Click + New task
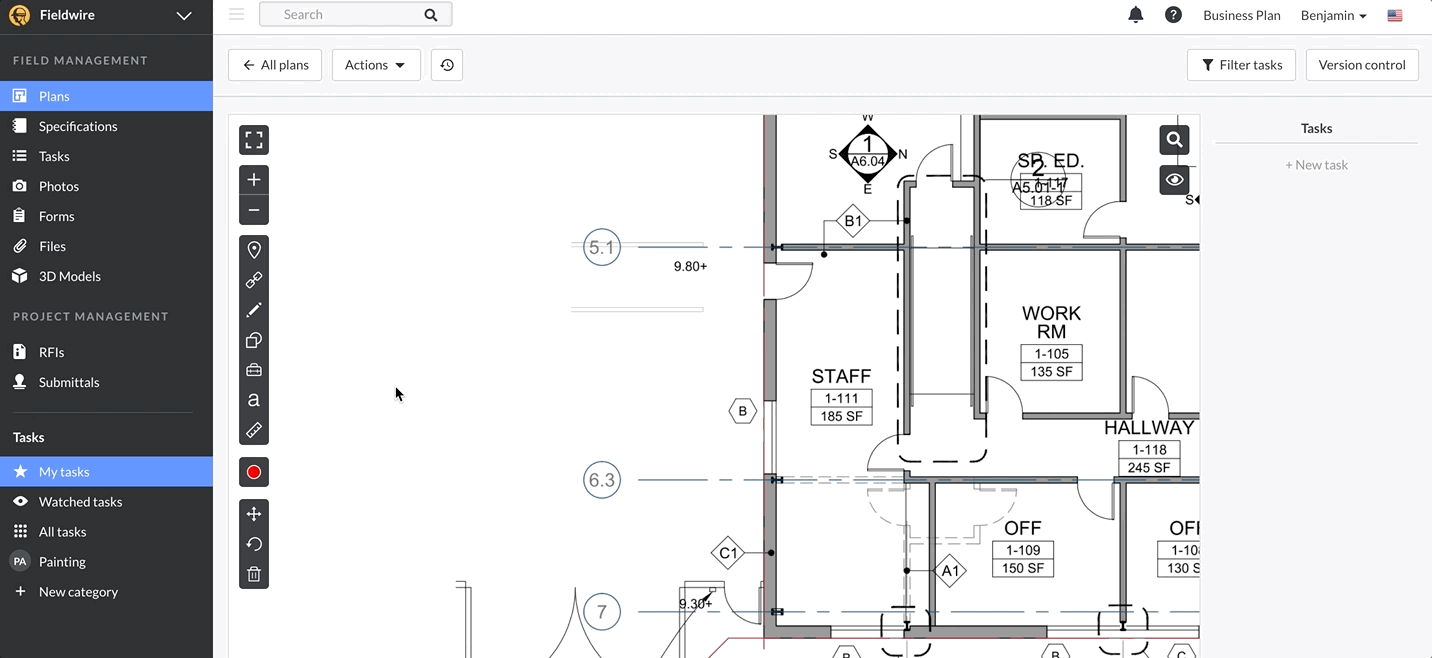Screen dimensions: 1432x658 (x=1316, y=165)
